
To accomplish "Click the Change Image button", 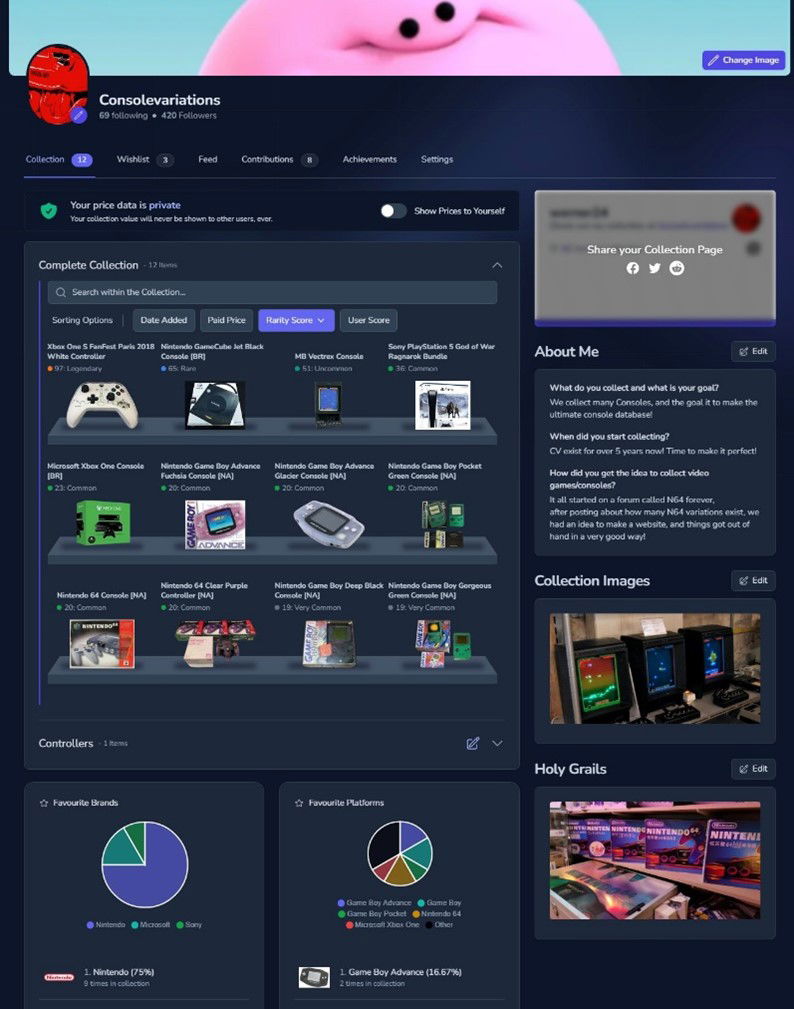I will [x=743, y=60].
